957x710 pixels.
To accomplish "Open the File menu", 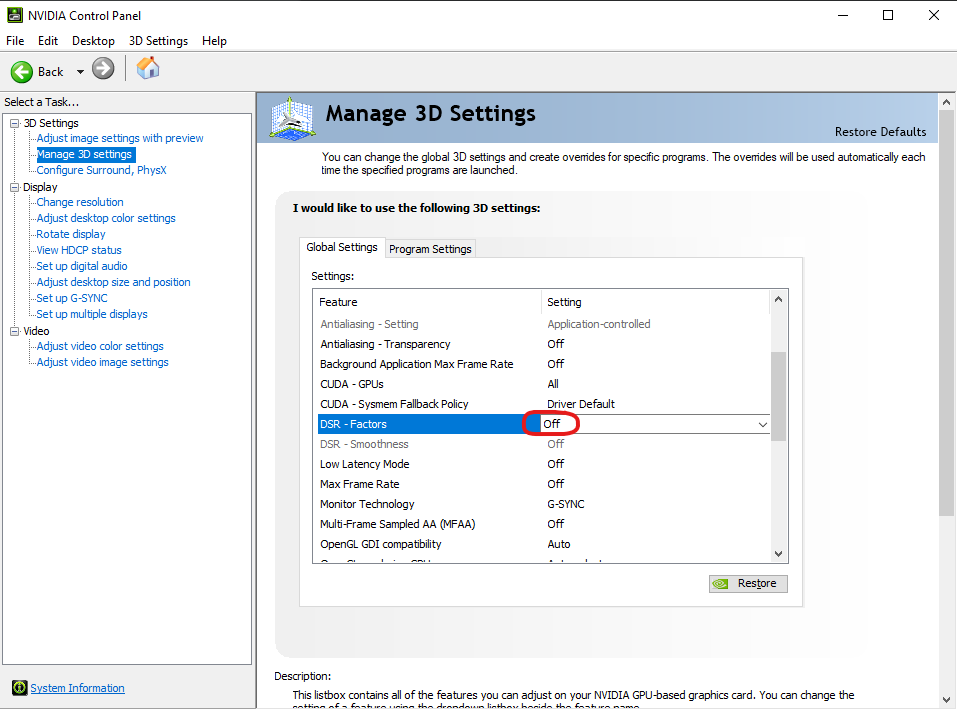I will click(x=15, y=41).
